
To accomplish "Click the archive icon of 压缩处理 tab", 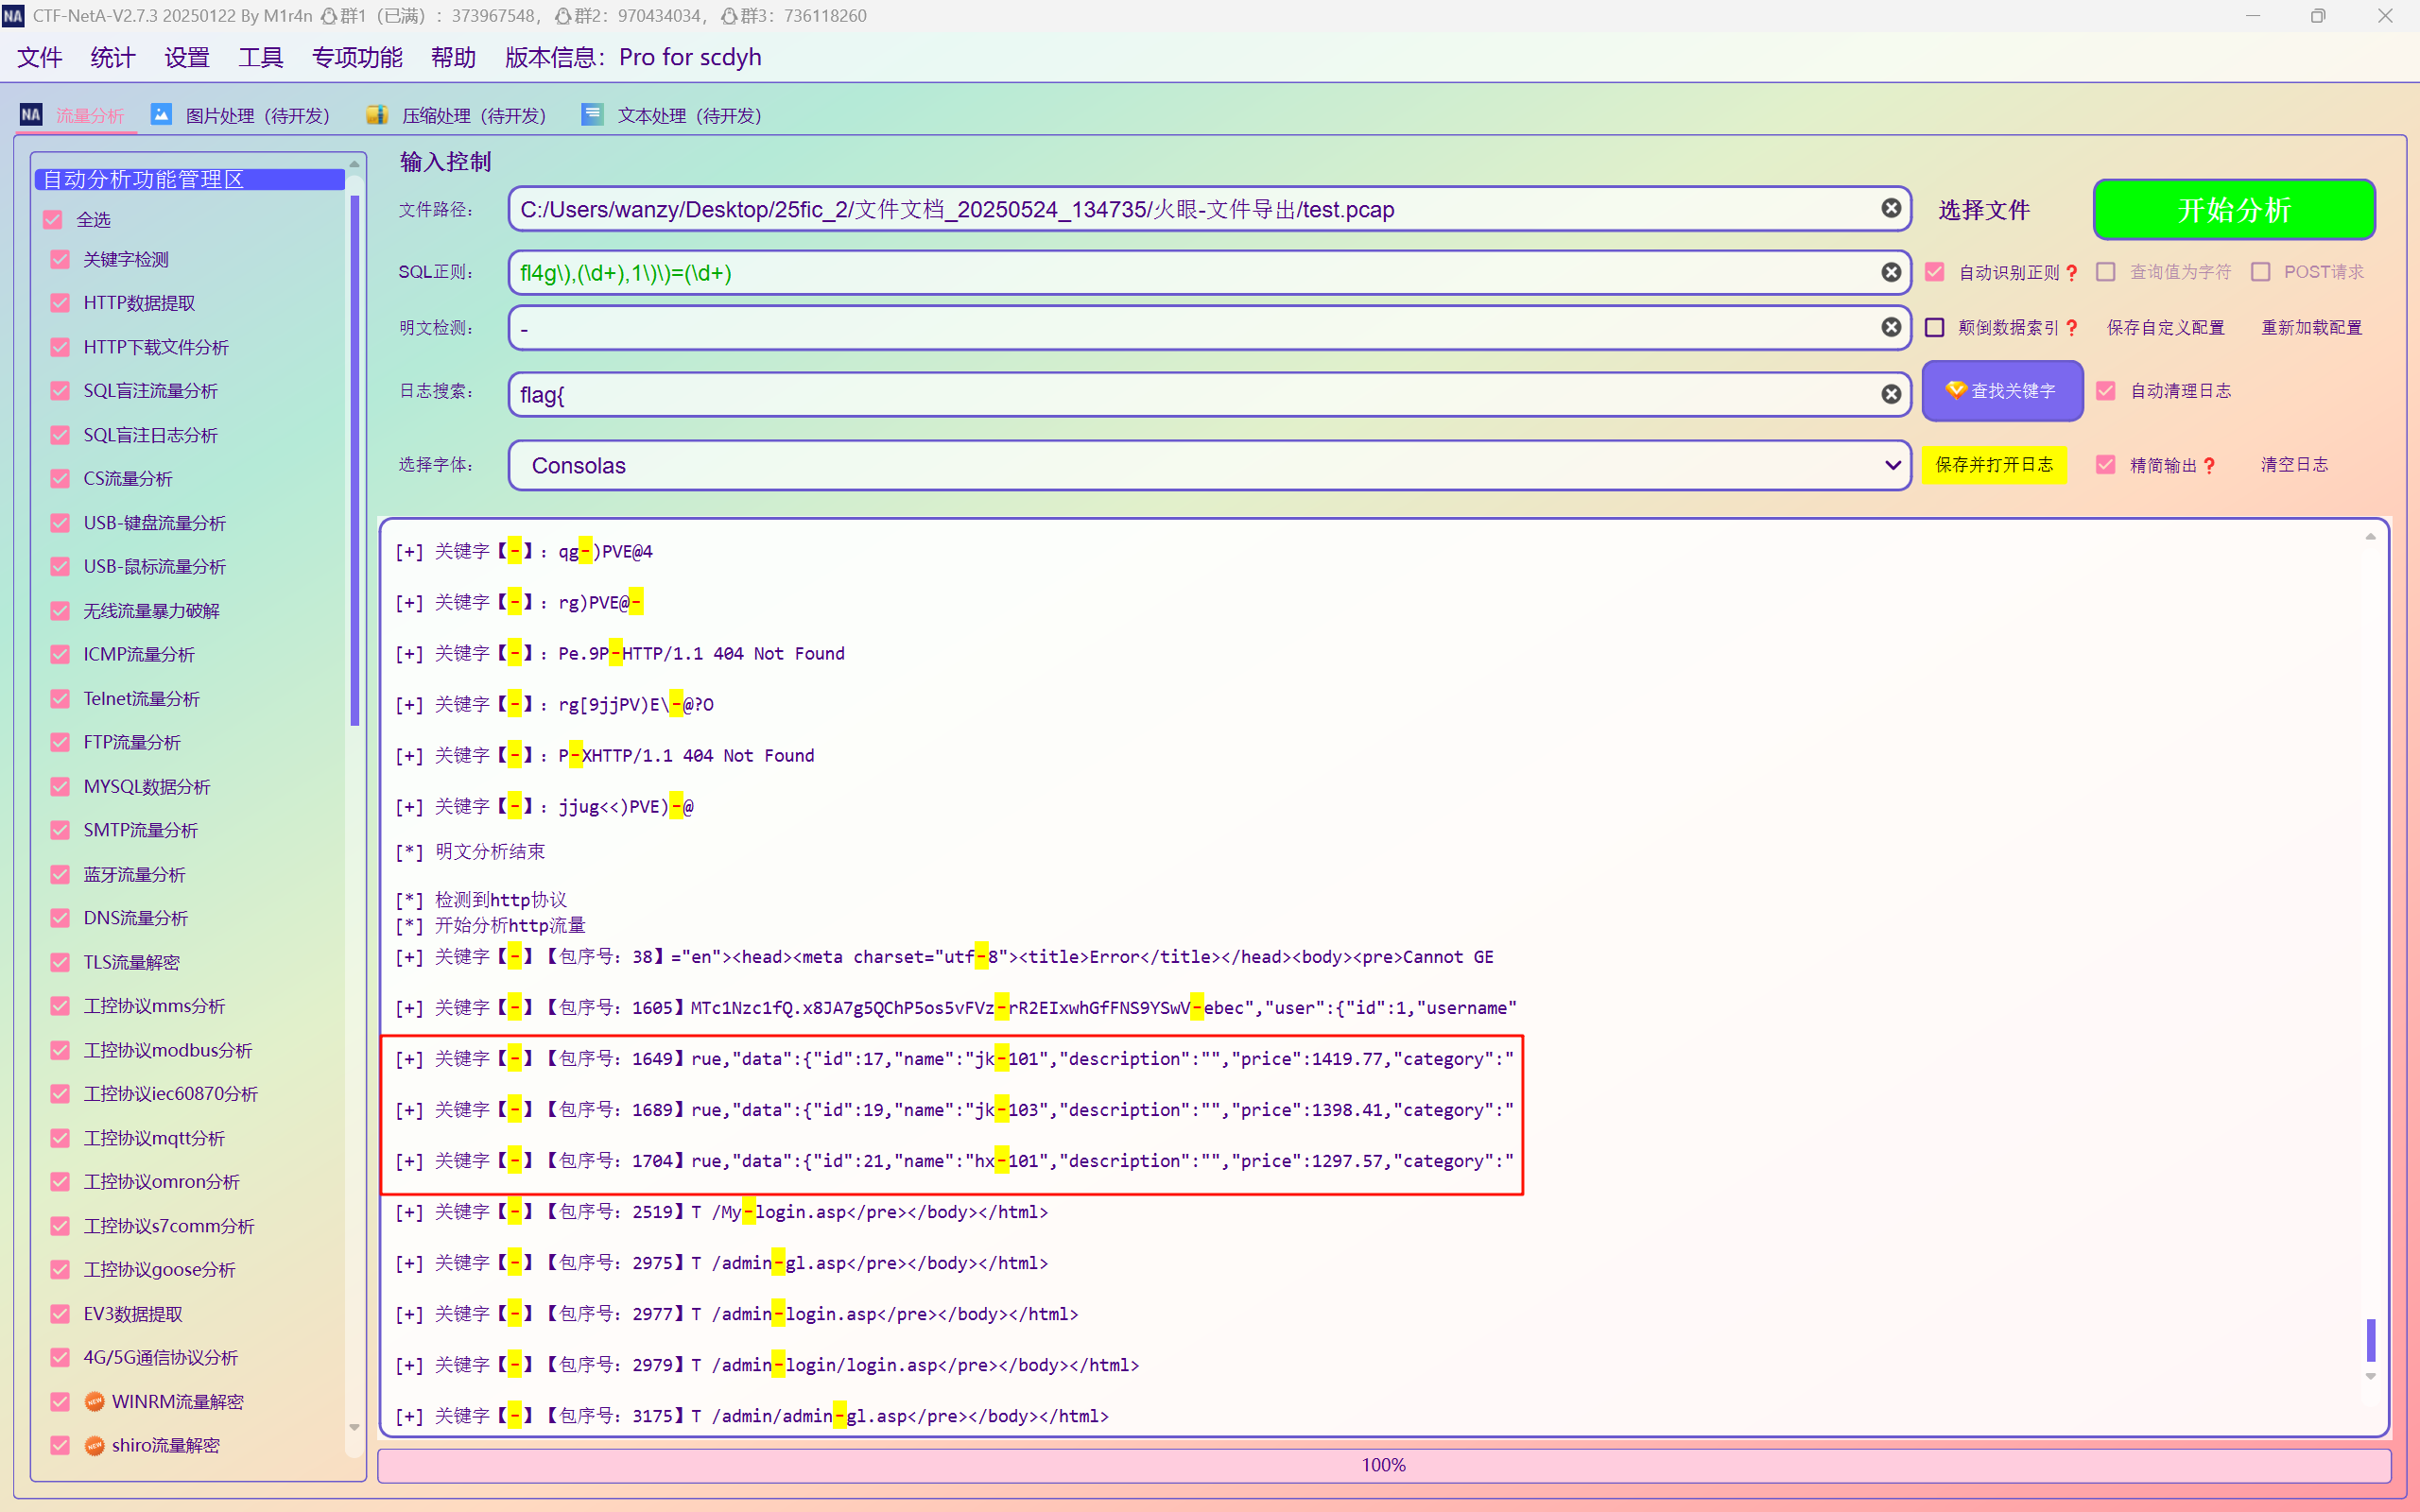I will coord(377,115).
